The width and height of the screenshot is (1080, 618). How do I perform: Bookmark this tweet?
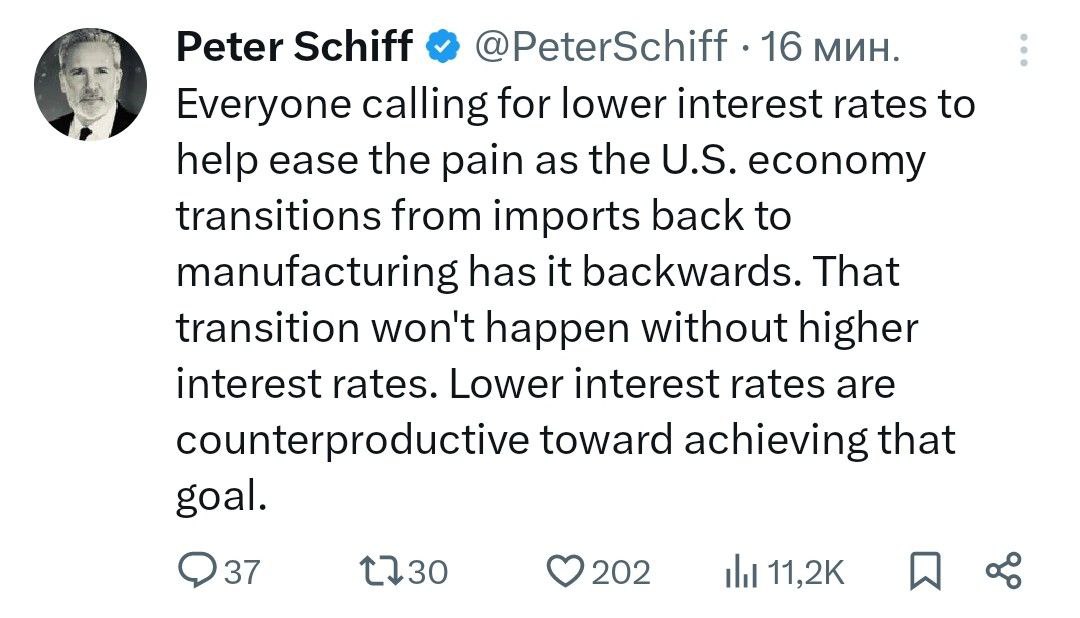click(925, 571)
